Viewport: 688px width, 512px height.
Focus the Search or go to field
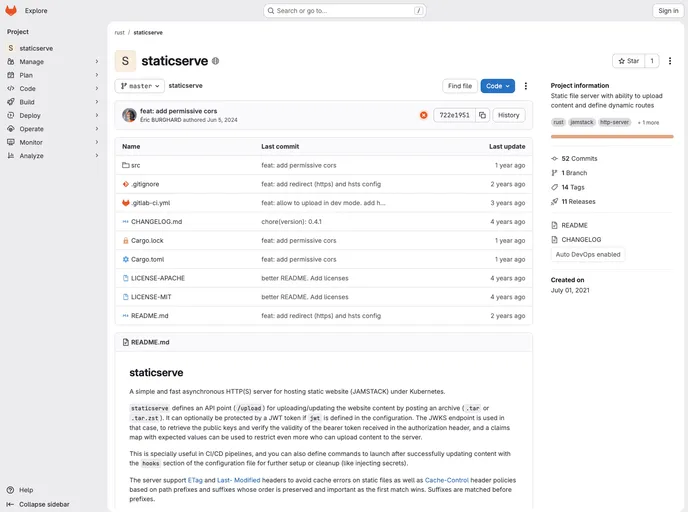click(x=345, y=11)
